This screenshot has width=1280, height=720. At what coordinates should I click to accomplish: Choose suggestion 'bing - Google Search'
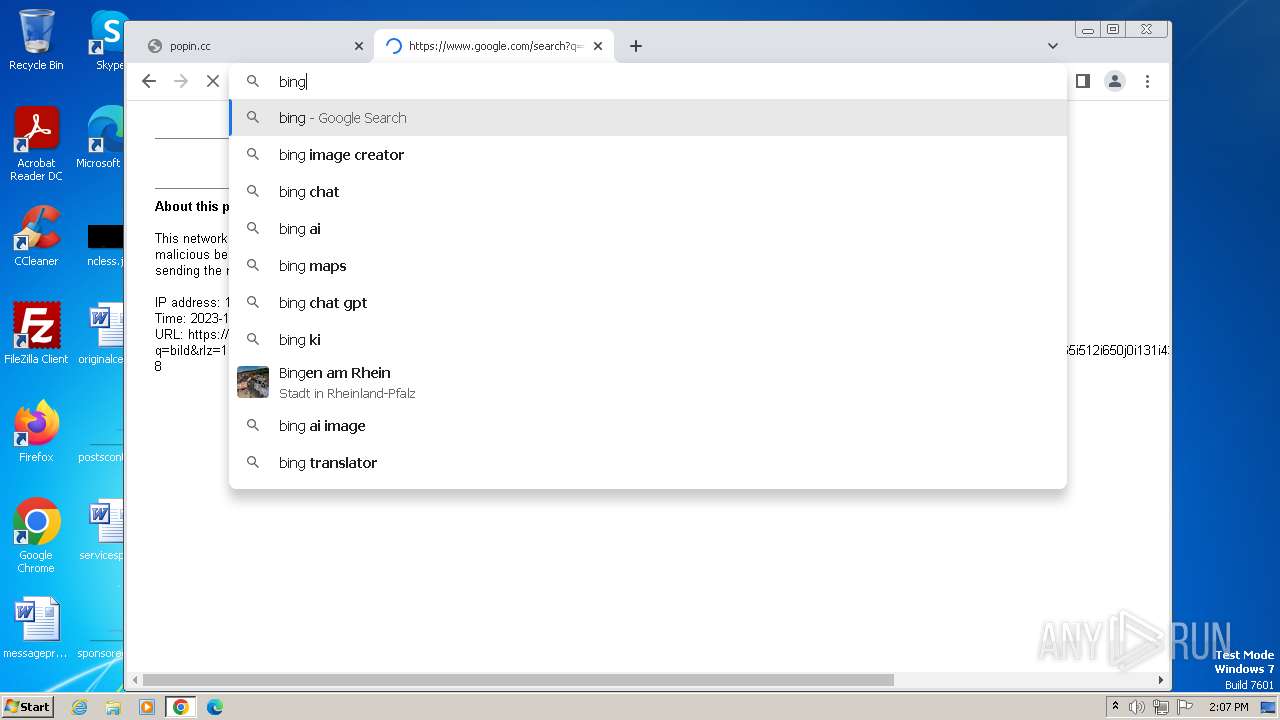click(x=648, y=118)
